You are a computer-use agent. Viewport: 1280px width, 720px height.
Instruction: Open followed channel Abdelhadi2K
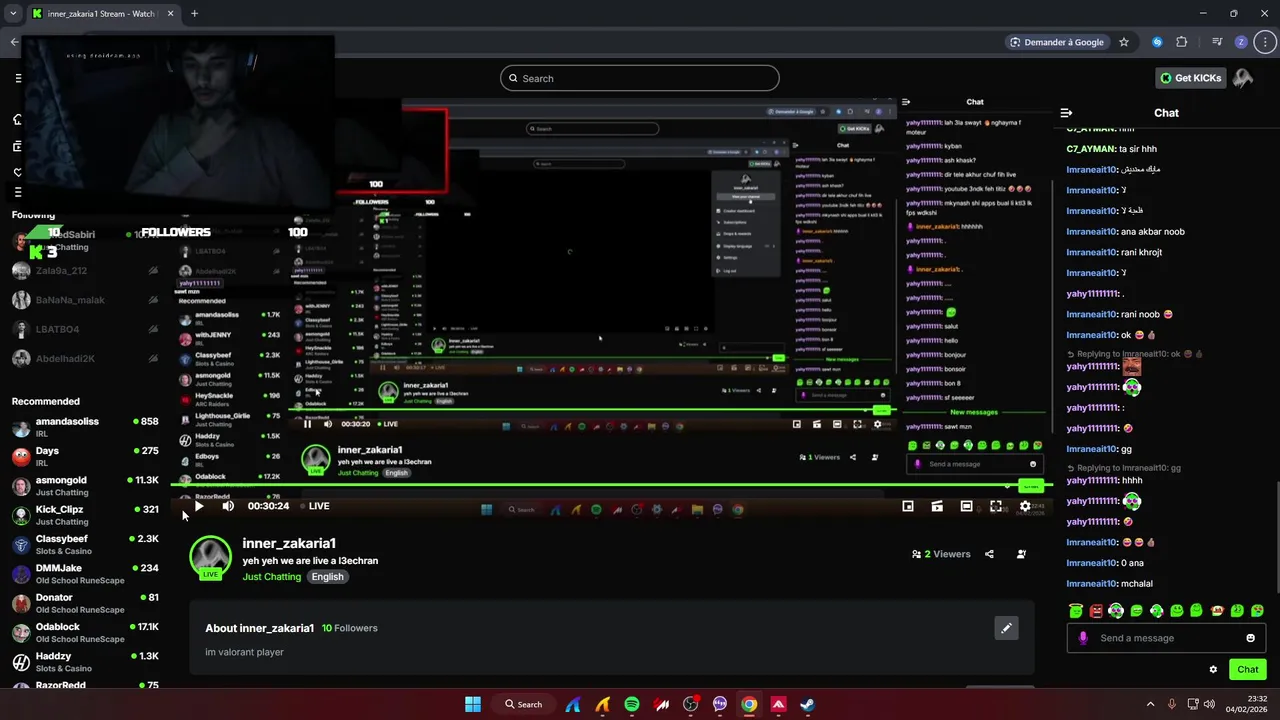85,359
